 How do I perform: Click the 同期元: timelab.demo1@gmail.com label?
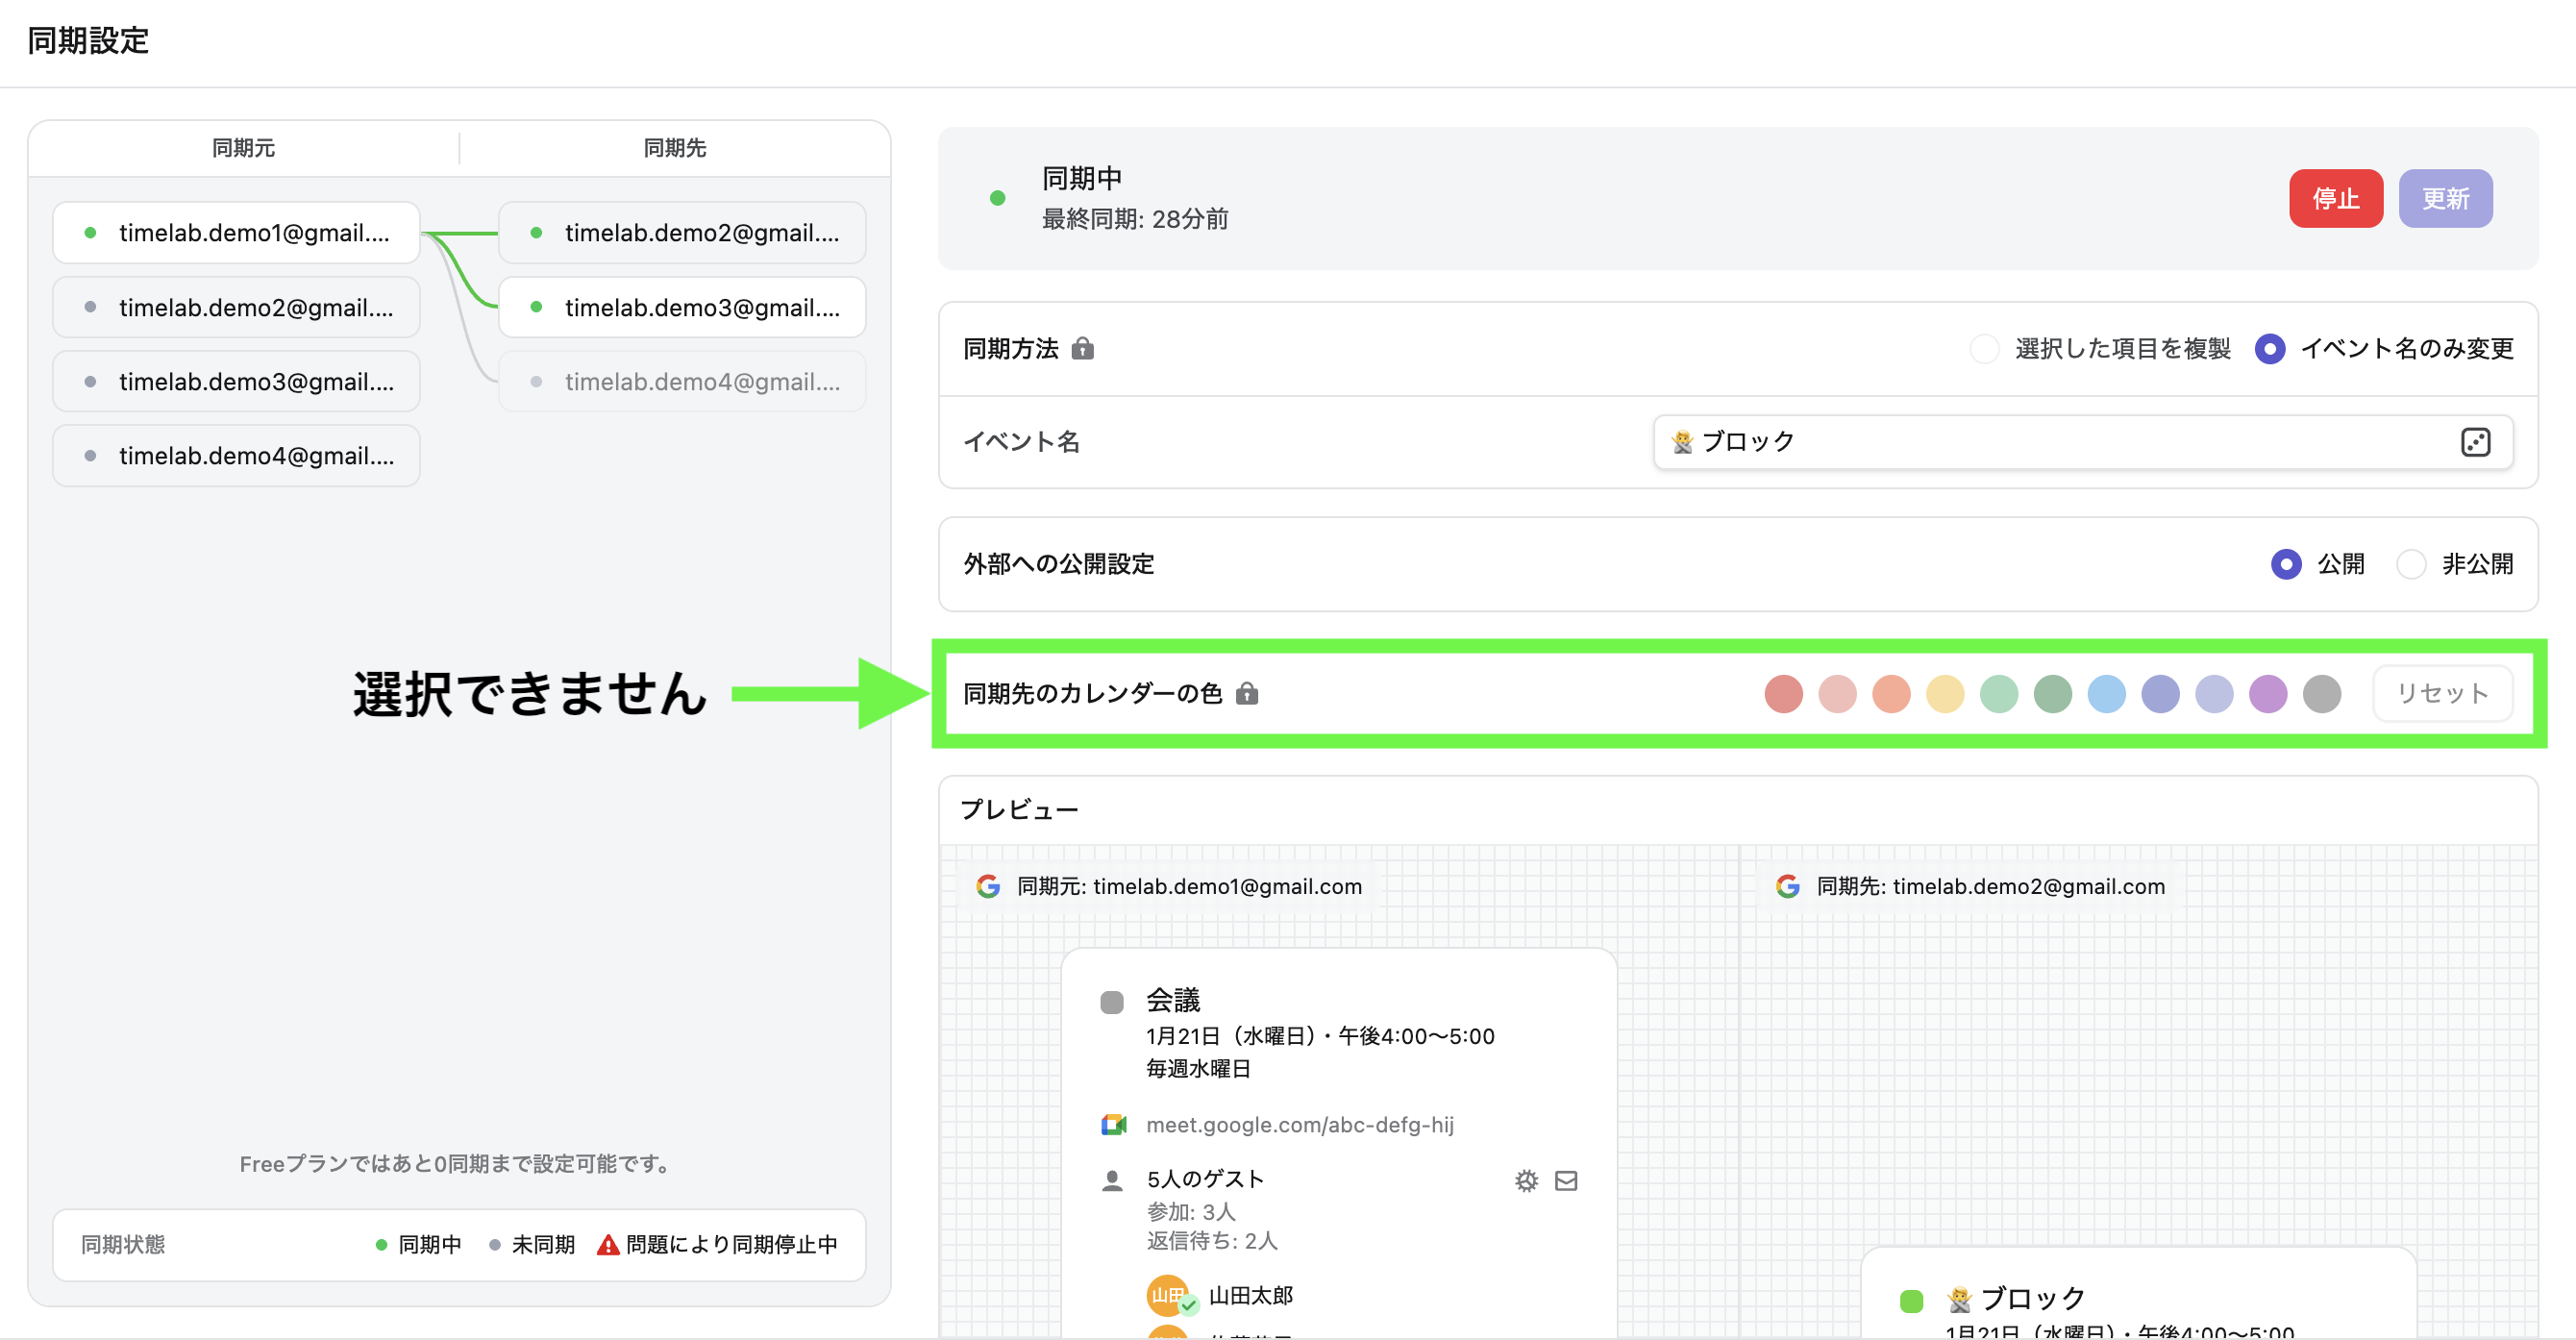pyautogui.click(x=1189, y=886)
